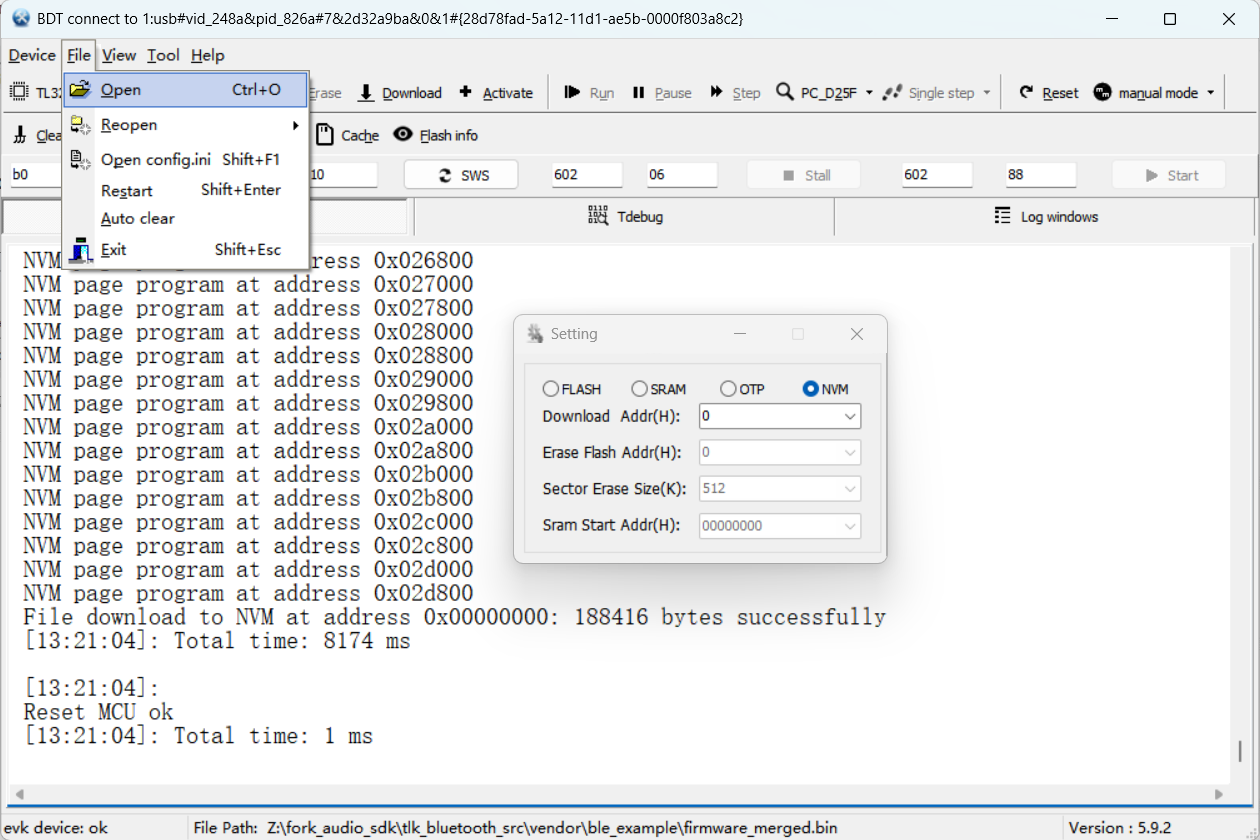The image size is (1260, 840).
Task: Click the chip type icon beside TL32
Action: click(19, 92)
